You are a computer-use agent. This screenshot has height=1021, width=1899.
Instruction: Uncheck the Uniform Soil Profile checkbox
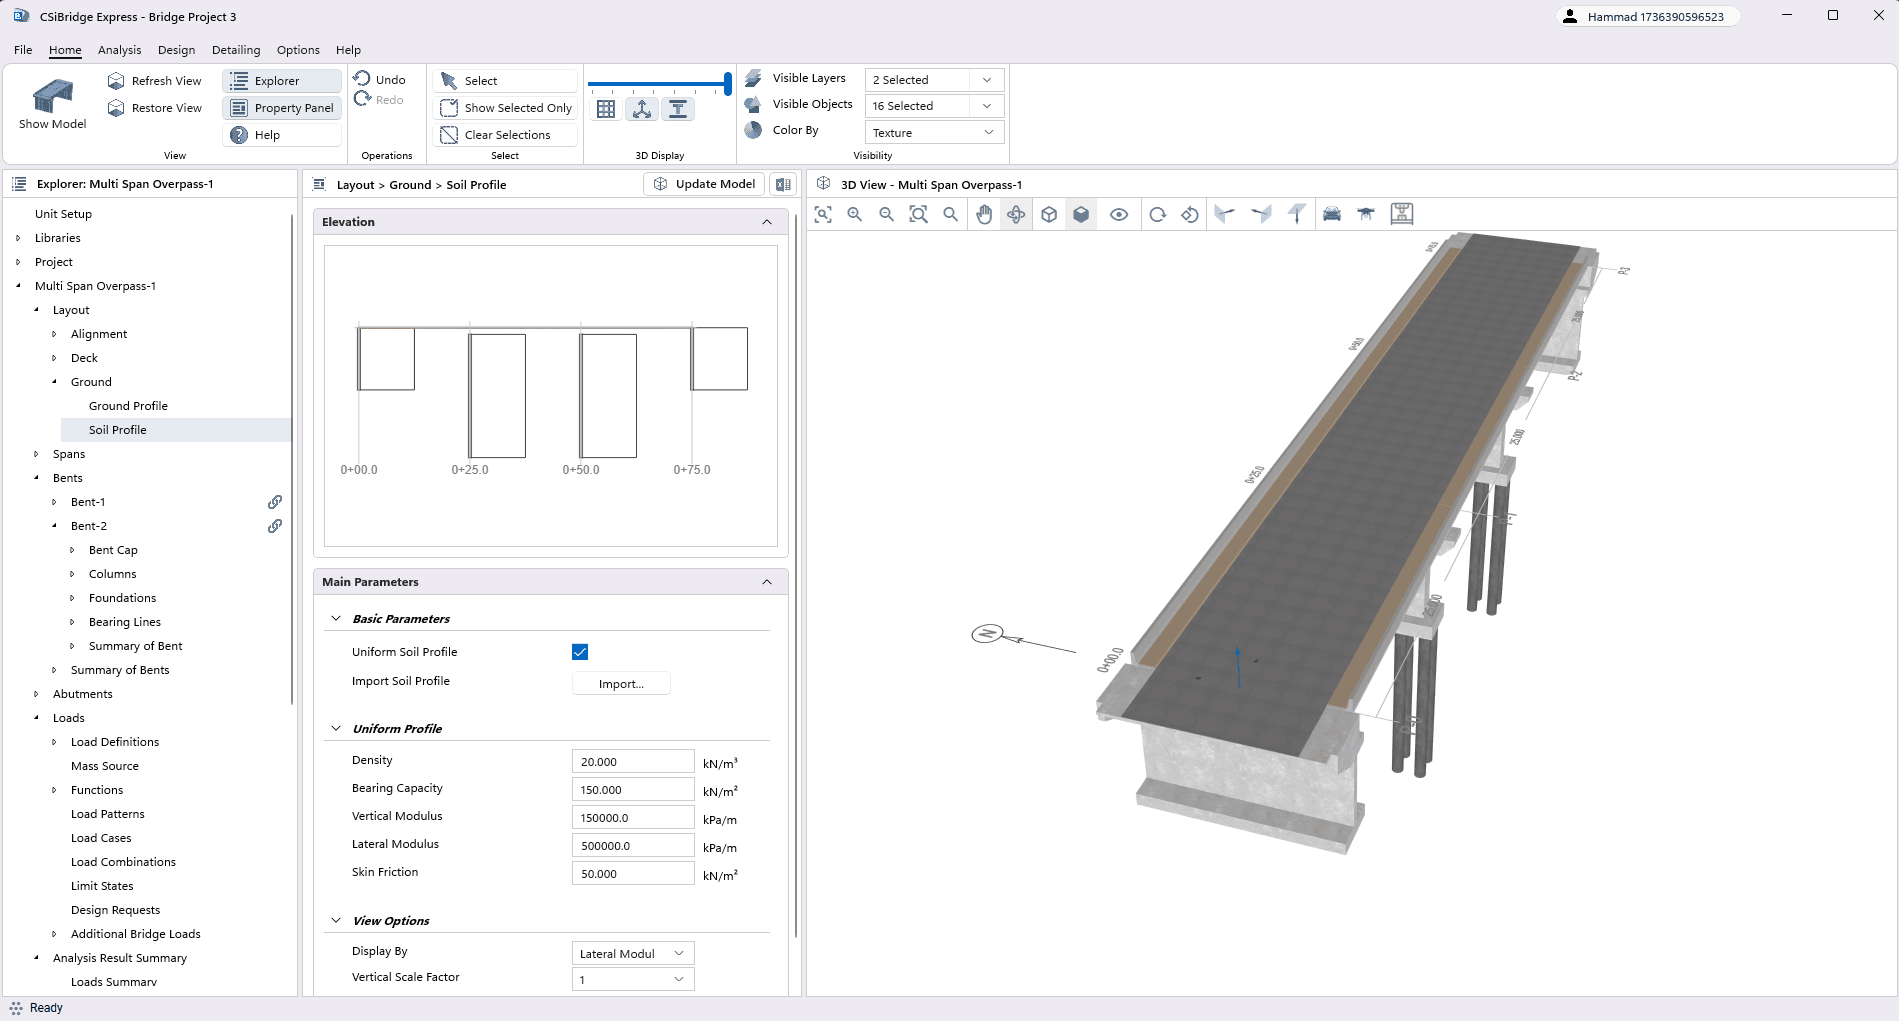580,652
